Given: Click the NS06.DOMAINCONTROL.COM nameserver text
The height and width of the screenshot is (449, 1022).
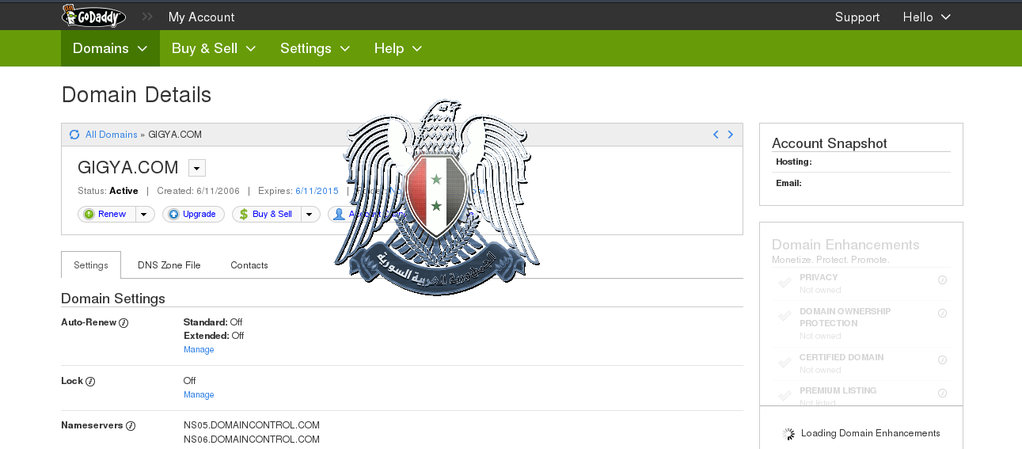Looking at the screenshot, I should (x=252, y=440).
